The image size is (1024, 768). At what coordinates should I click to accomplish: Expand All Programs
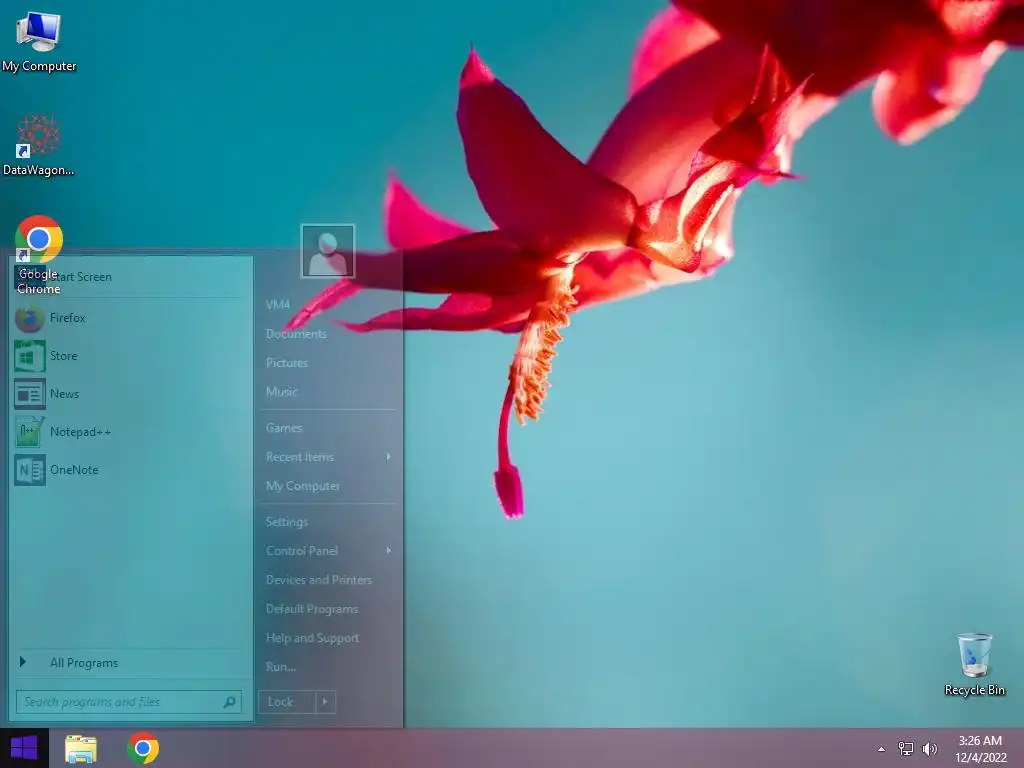point(131,663)
